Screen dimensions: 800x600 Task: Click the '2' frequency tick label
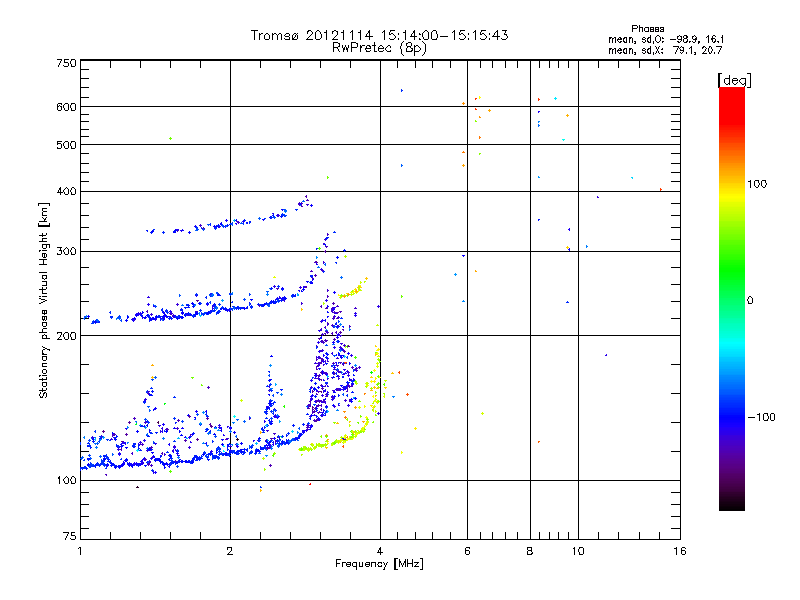coord(230,551)
